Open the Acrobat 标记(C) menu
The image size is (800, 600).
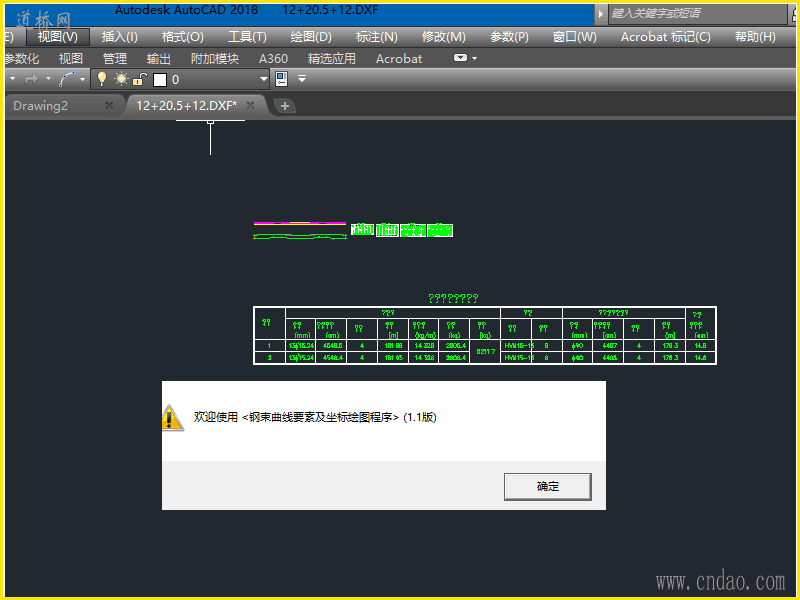tap(665, 37)
